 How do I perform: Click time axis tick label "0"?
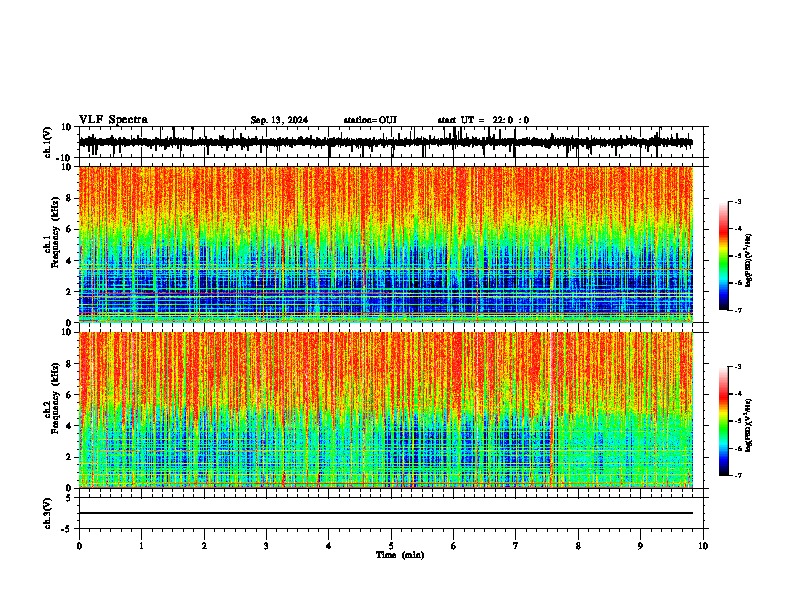(x=79, y=546)
